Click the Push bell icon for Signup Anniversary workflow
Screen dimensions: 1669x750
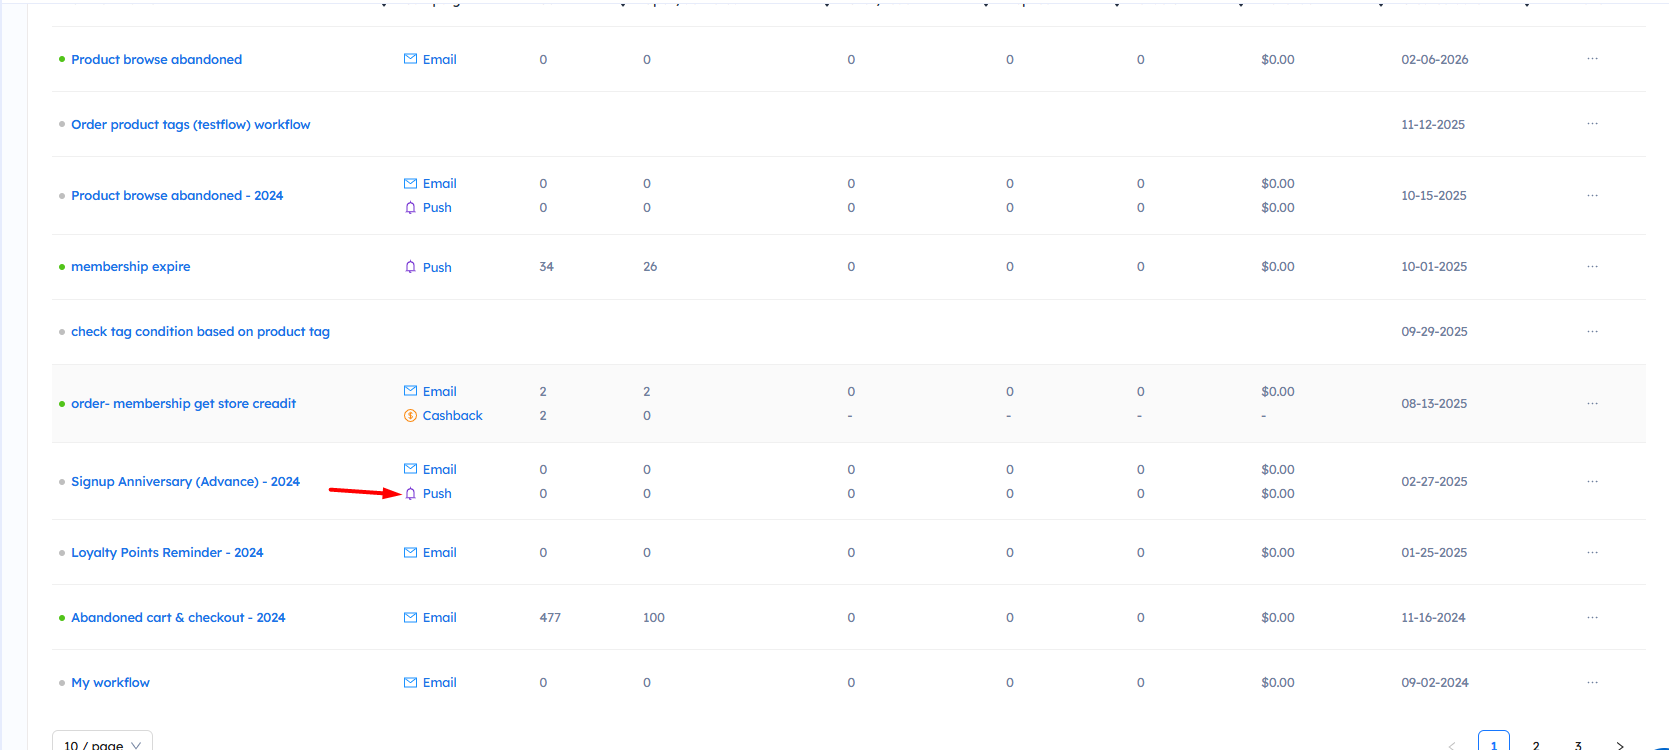coord(410,494)
